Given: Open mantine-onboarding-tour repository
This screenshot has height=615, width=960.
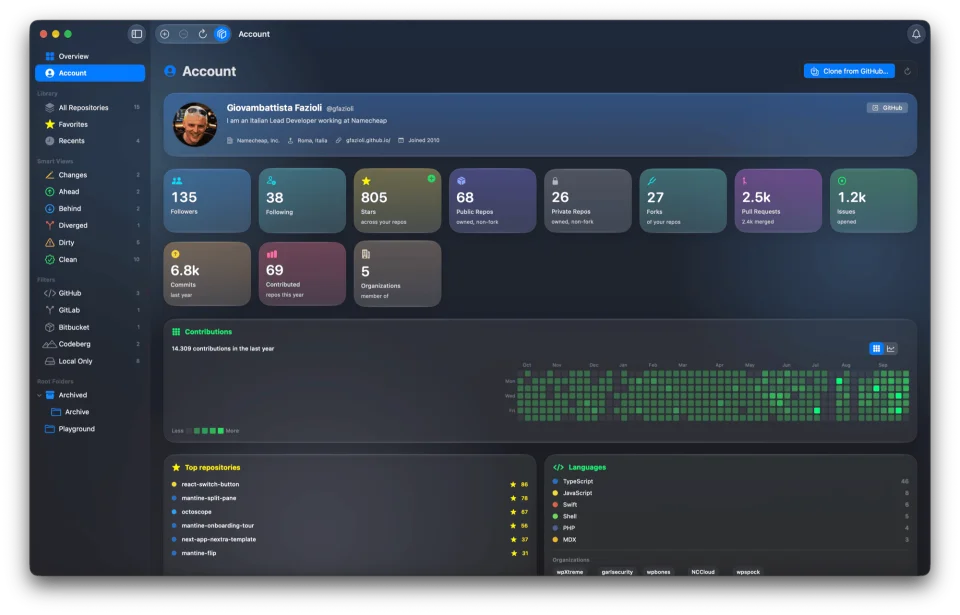Looking at the screenshot, I should point(350,526).
